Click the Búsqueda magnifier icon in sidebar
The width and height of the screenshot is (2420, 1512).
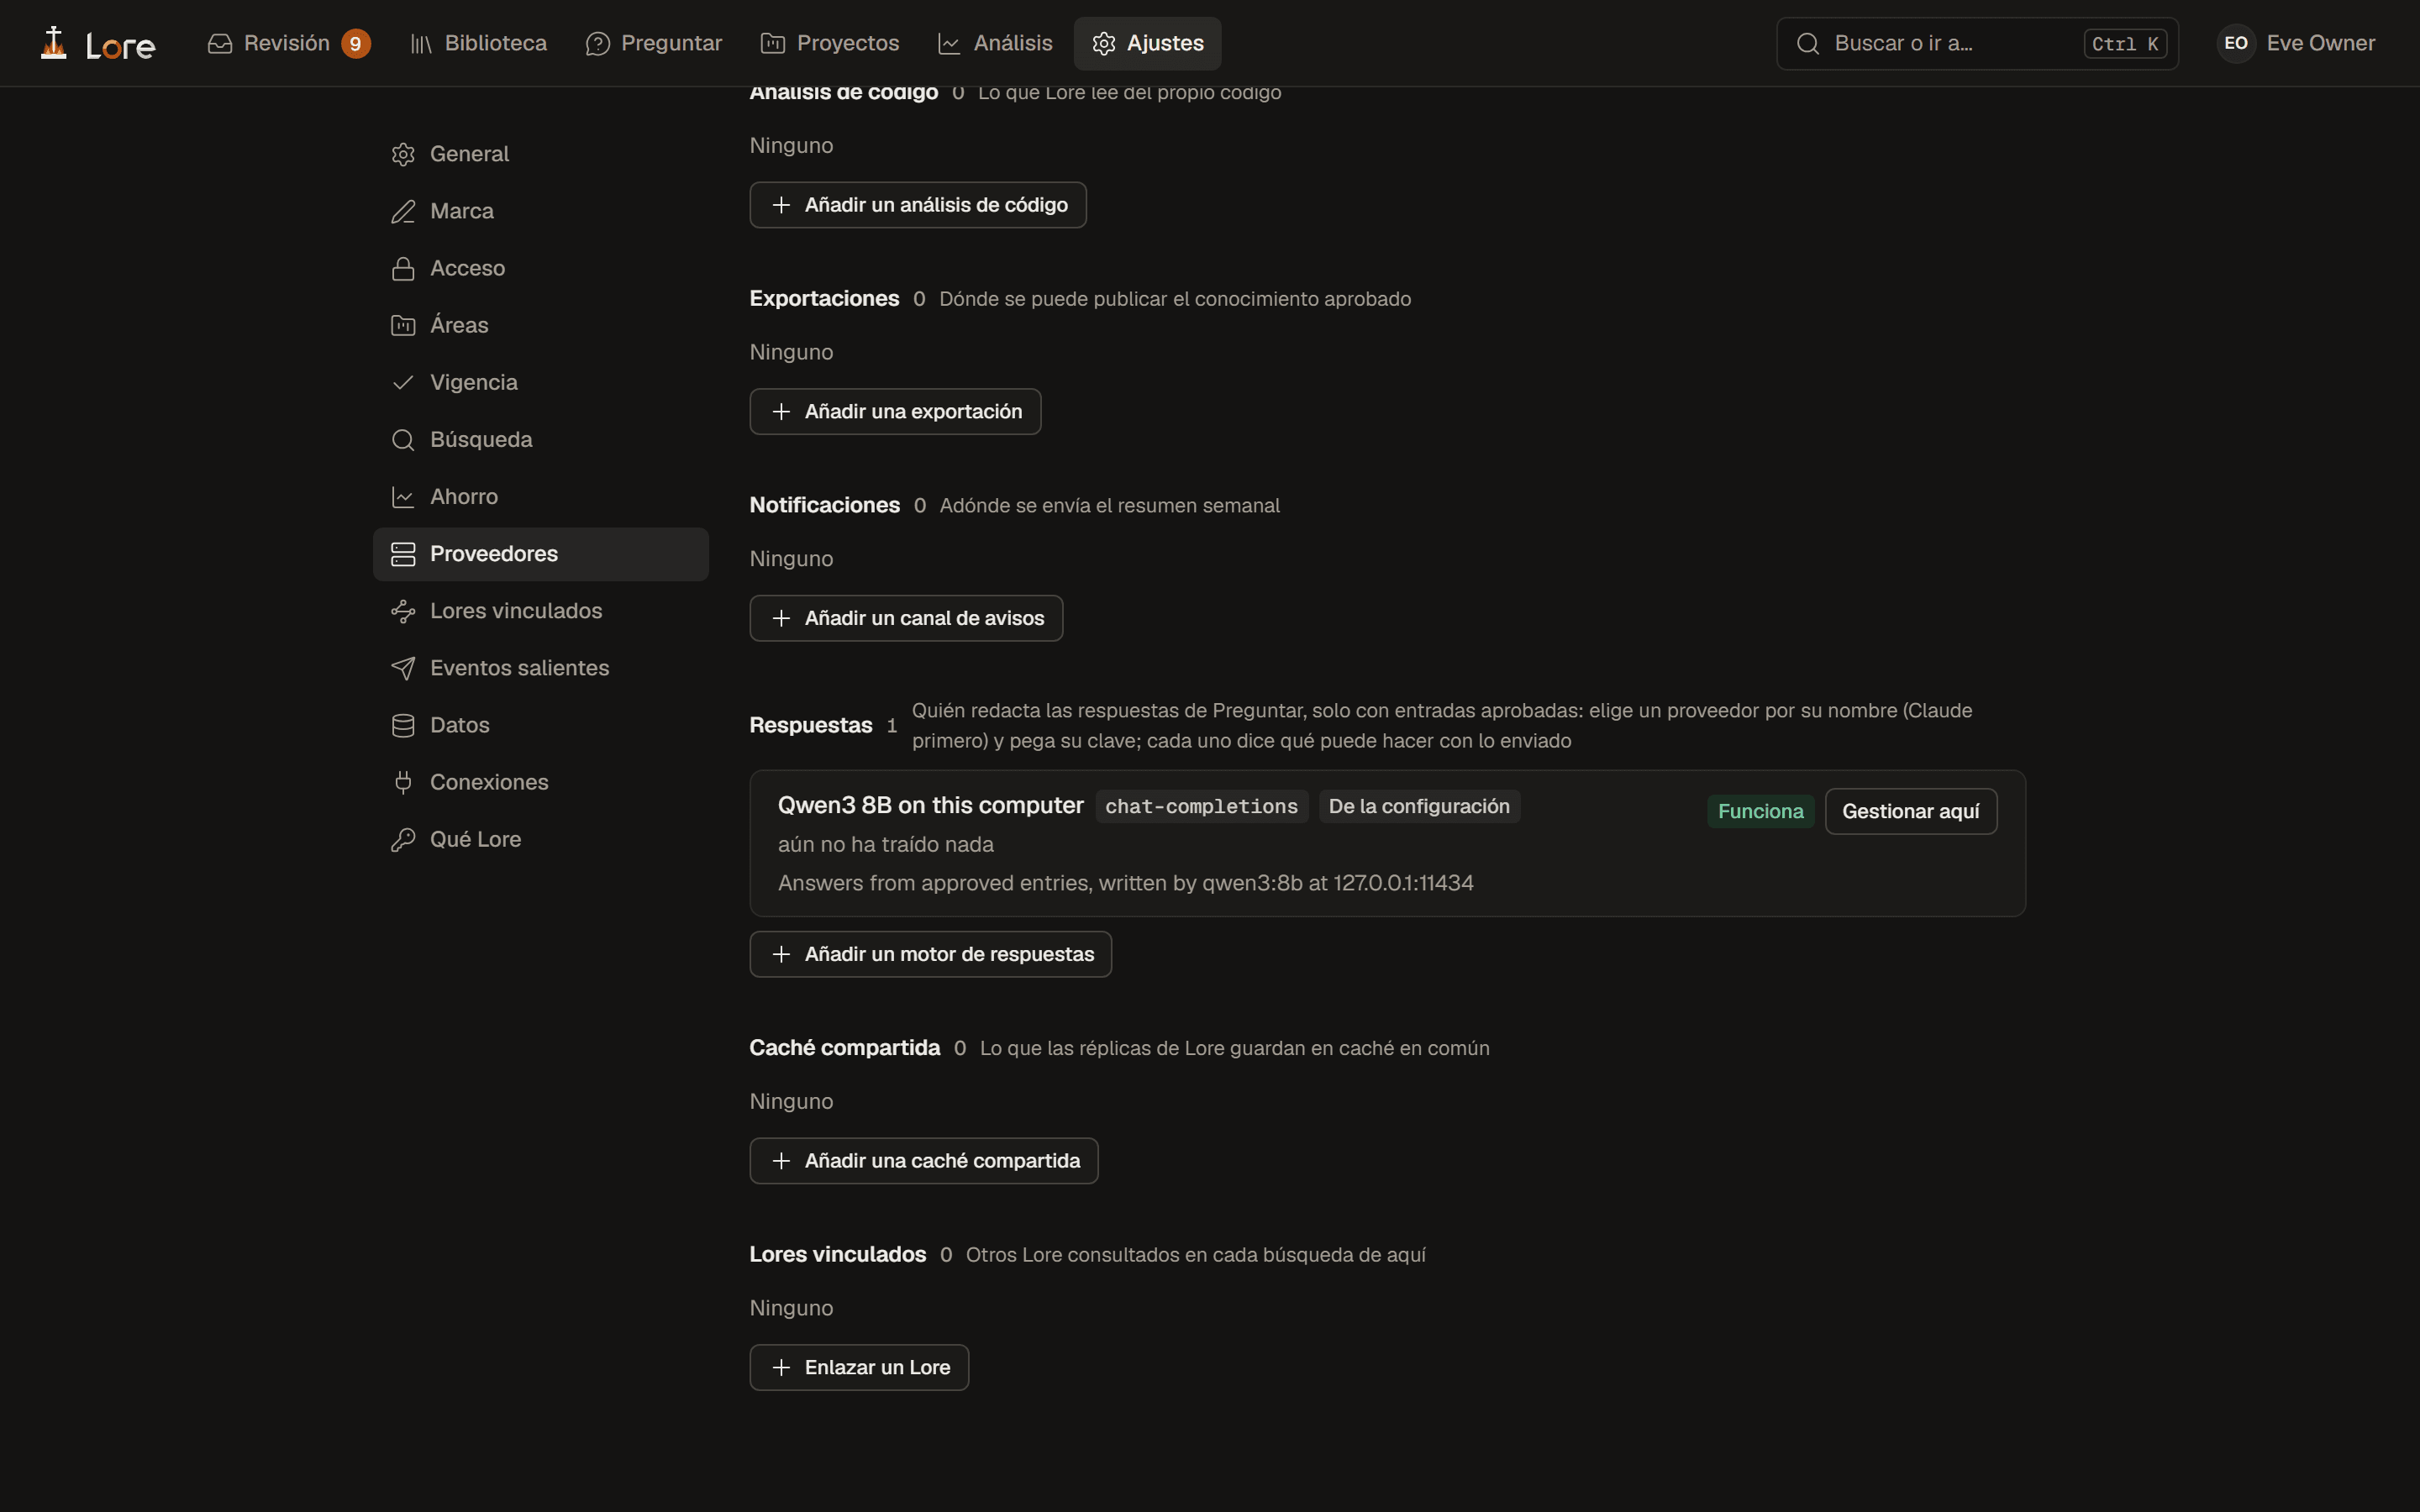[x=403, y=440]
